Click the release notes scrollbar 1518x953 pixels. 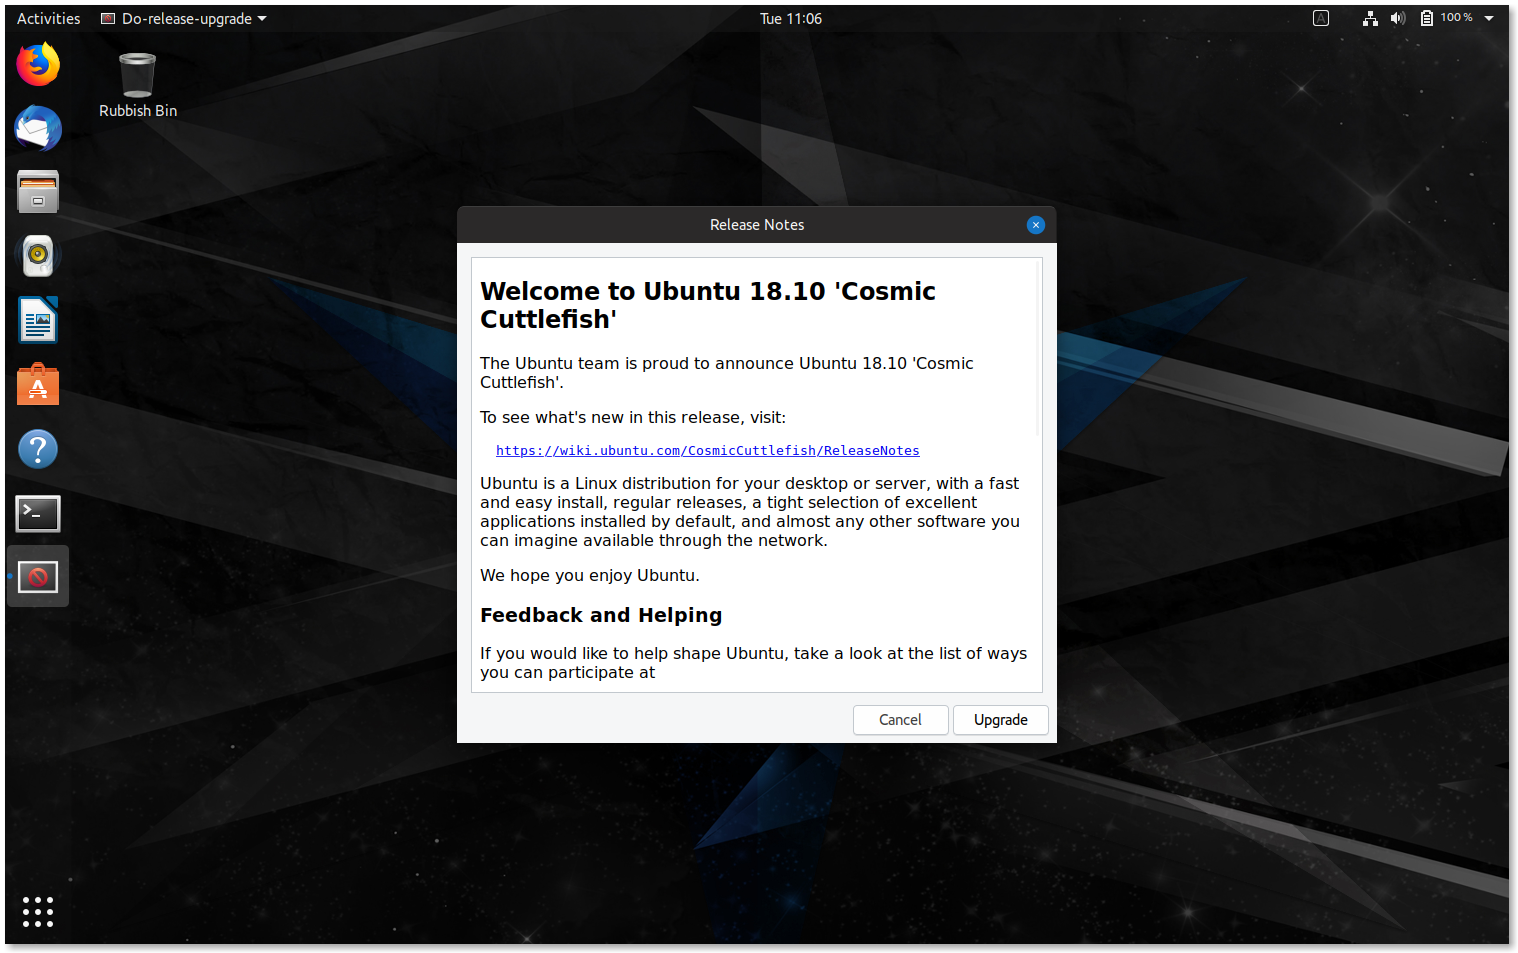coord(1039,347)
